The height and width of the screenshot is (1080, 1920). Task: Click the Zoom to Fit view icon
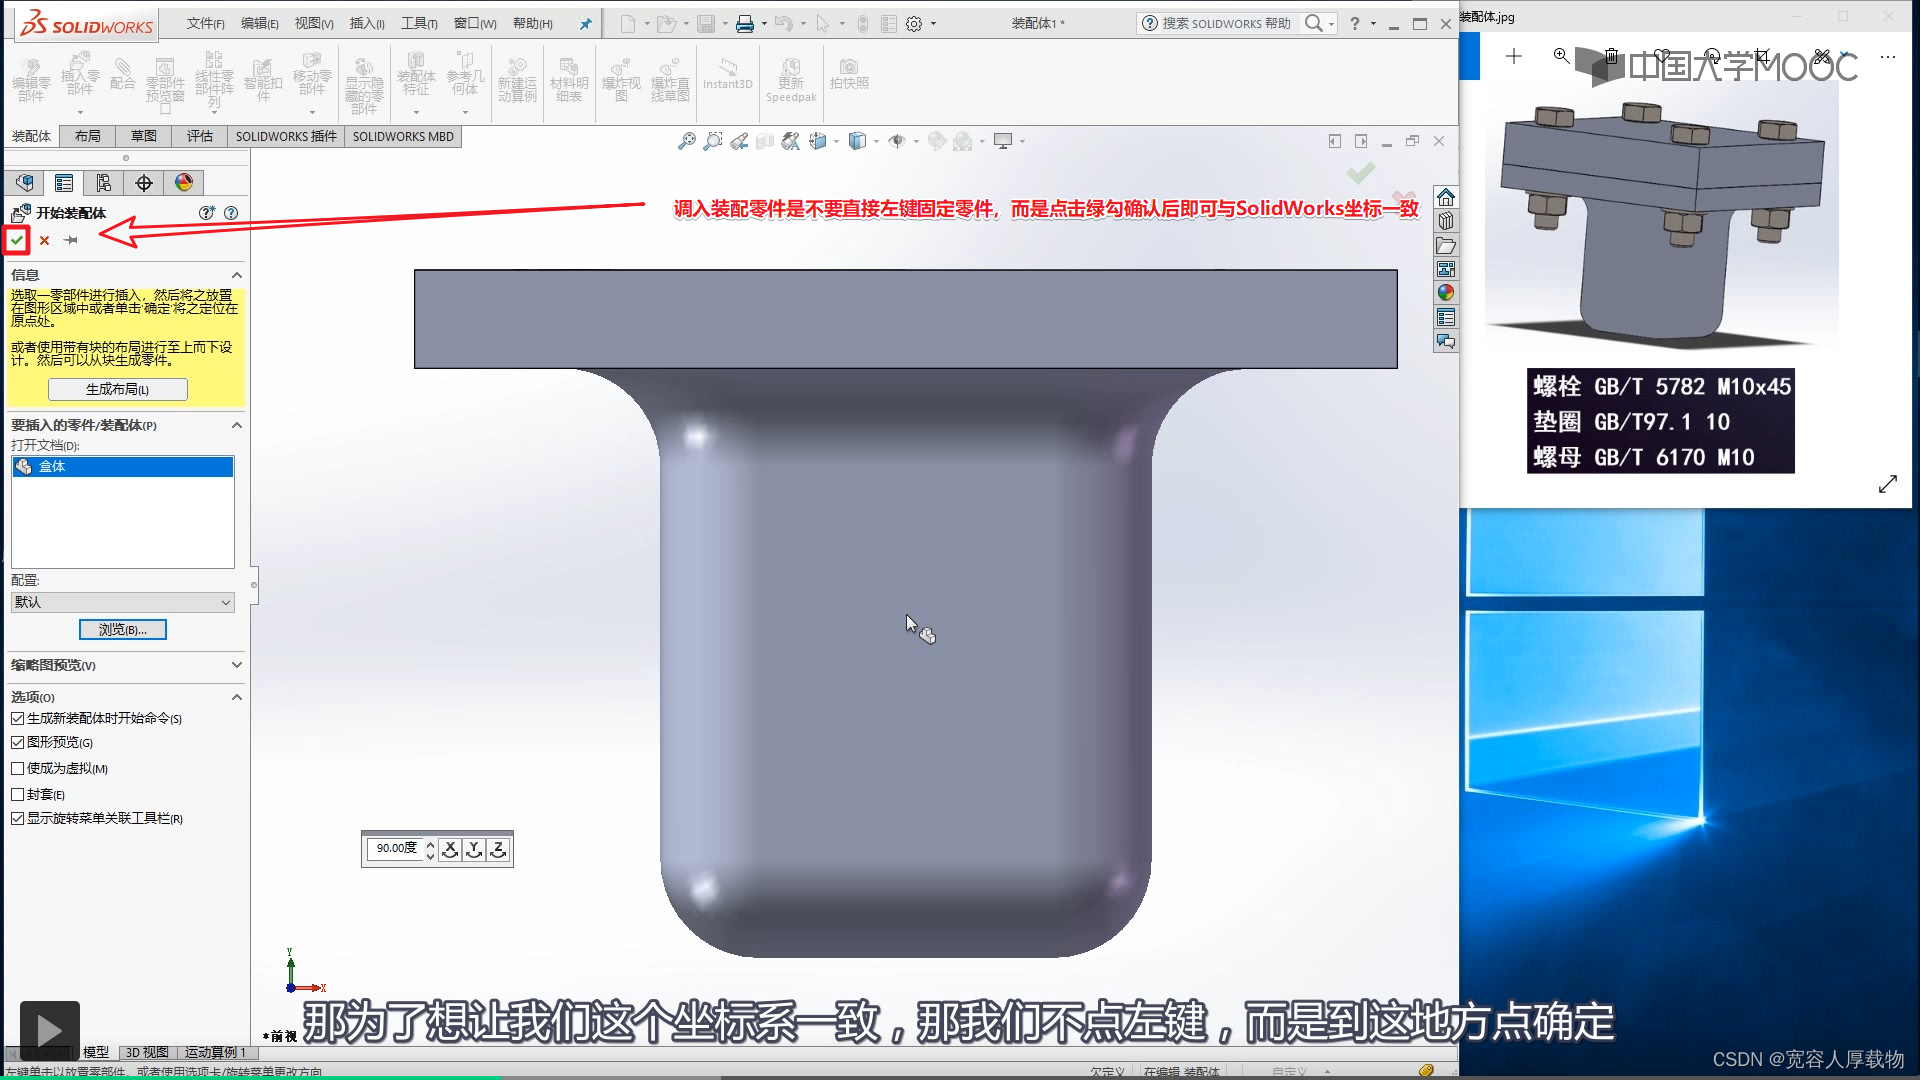[686, 141]
